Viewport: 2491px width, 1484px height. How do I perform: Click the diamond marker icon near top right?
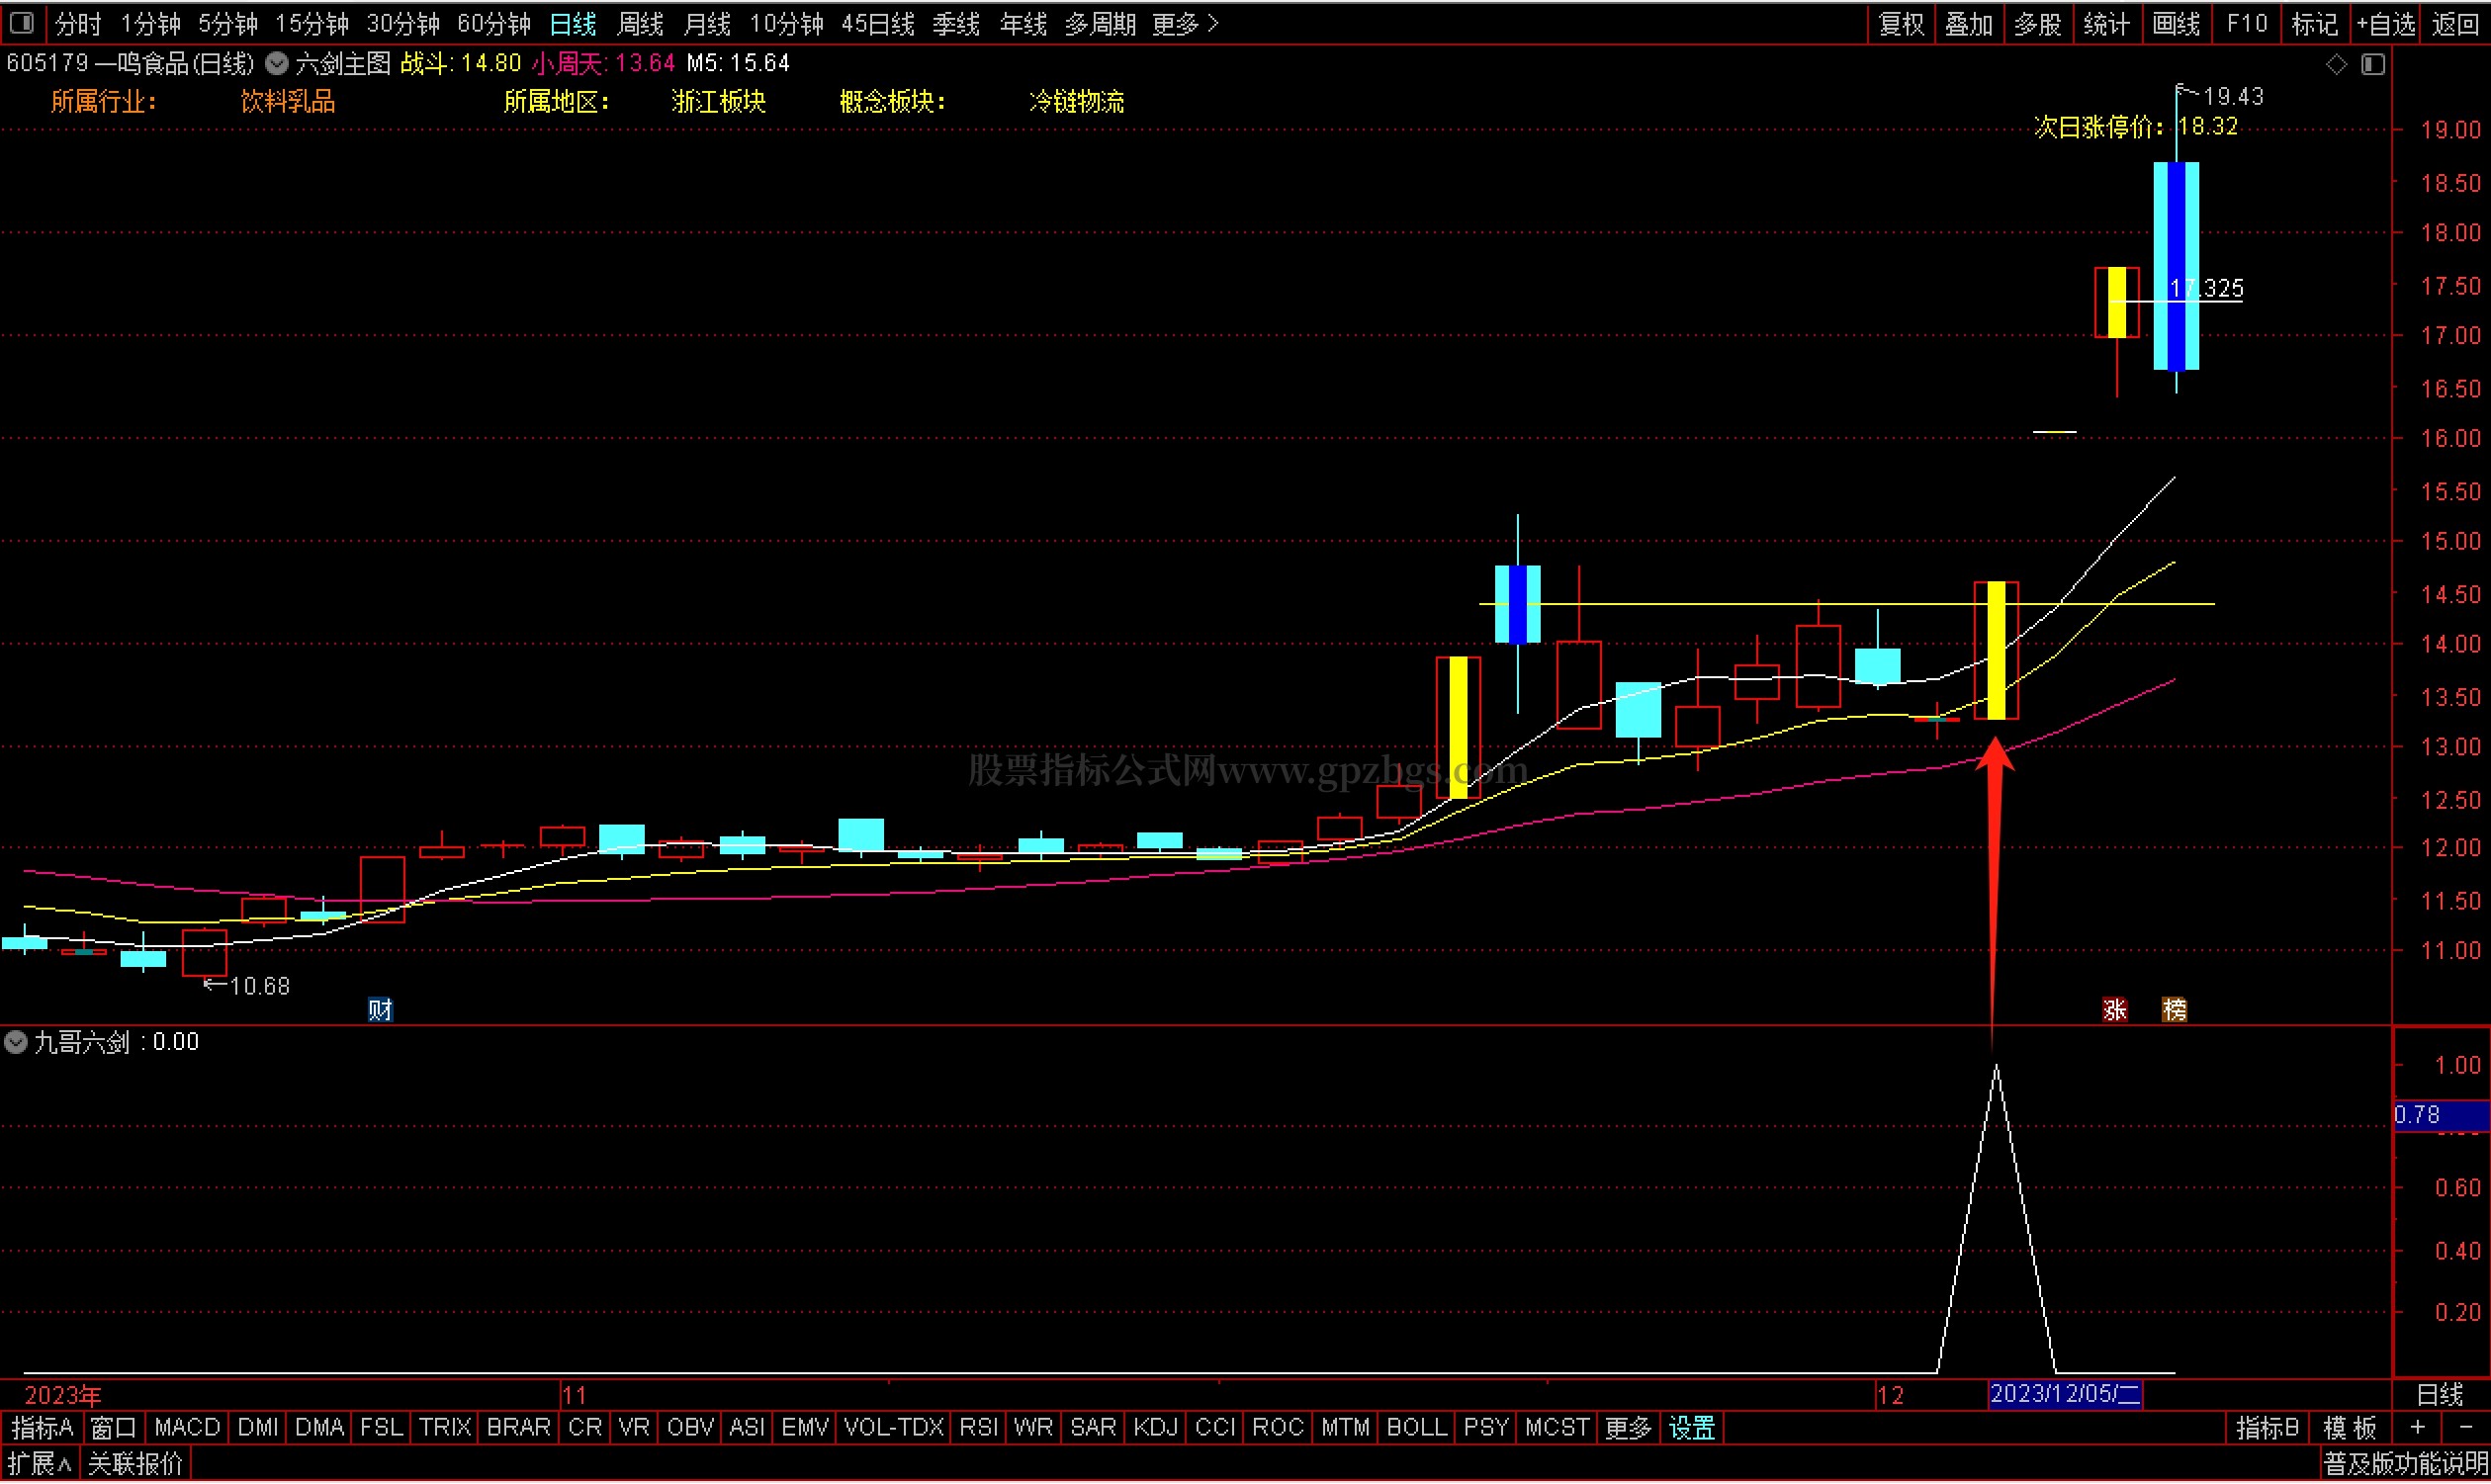[2336, 64]
